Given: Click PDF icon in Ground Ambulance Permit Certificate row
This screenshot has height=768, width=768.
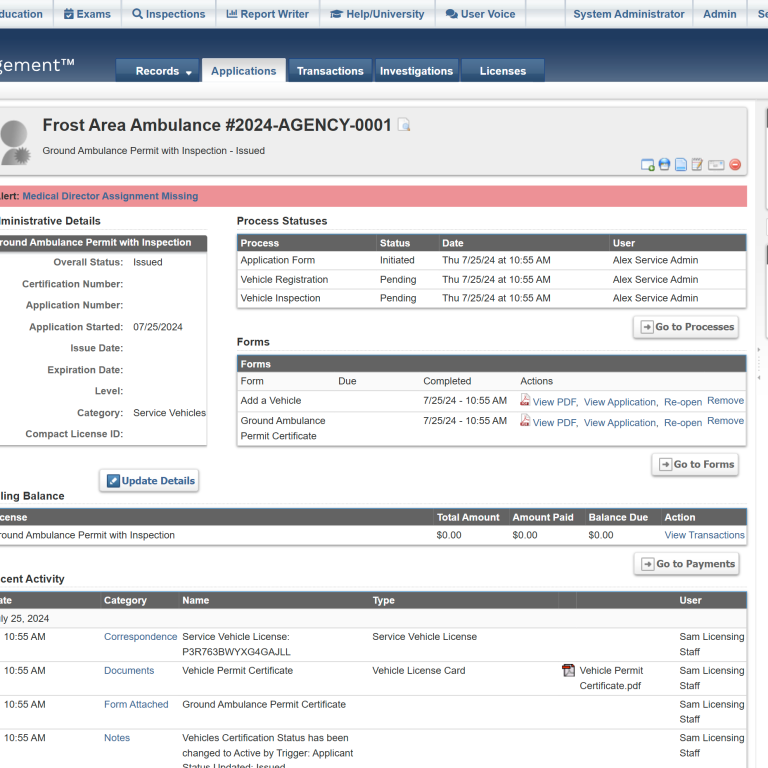Looking at the screenshot, I should click(x=525, y=421).
